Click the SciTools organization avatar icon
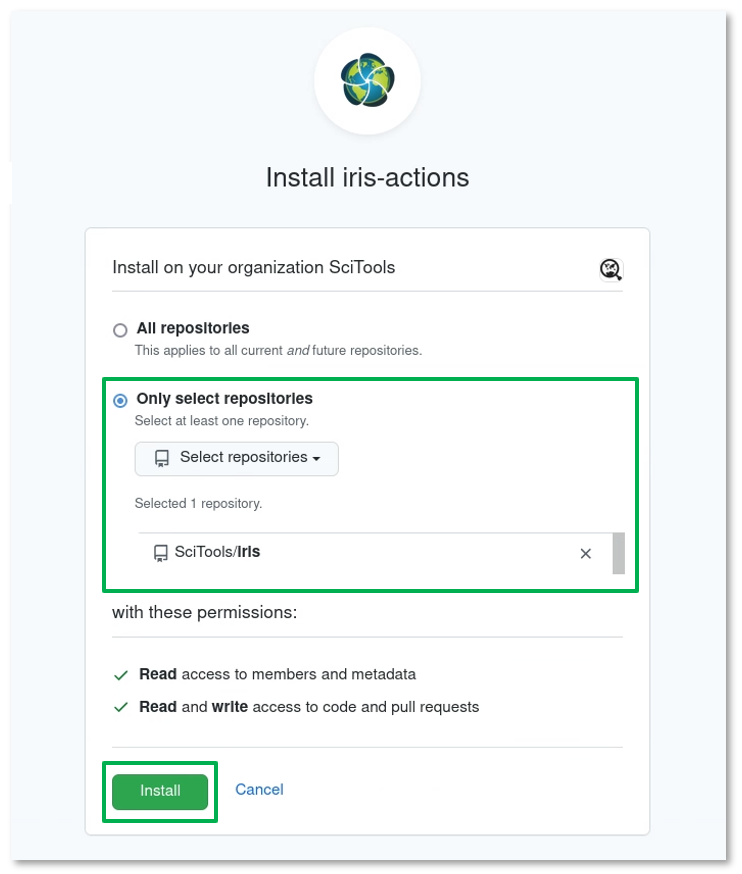Viewport: 742px width, 874px height. click(610, 269)
